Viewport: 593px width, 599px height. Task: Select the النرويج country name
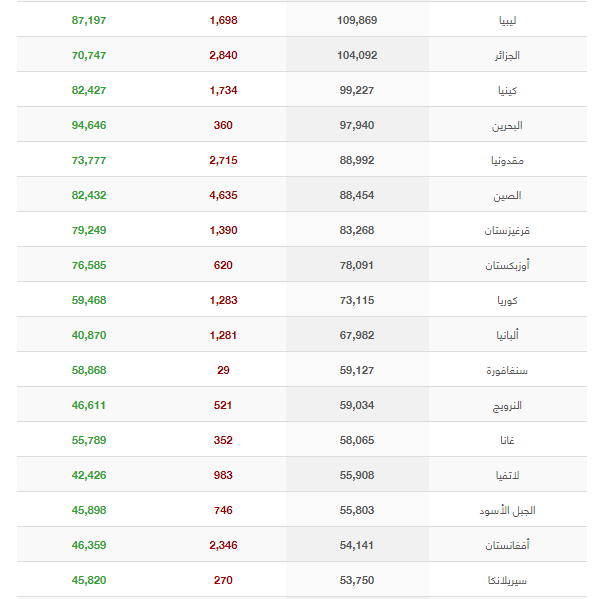pyautogui.click(x=507, y=405)
